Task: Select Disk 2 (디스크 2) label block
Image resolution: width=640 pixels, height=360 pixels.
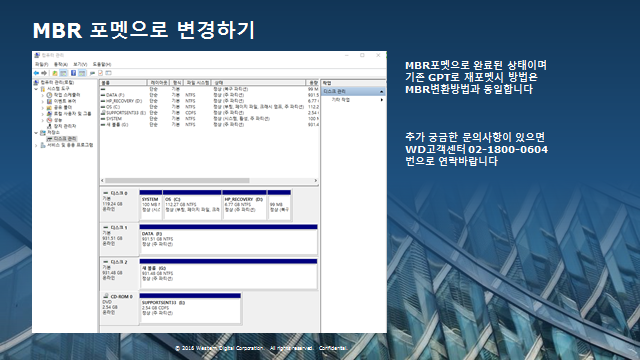Action: coord(119,273)
